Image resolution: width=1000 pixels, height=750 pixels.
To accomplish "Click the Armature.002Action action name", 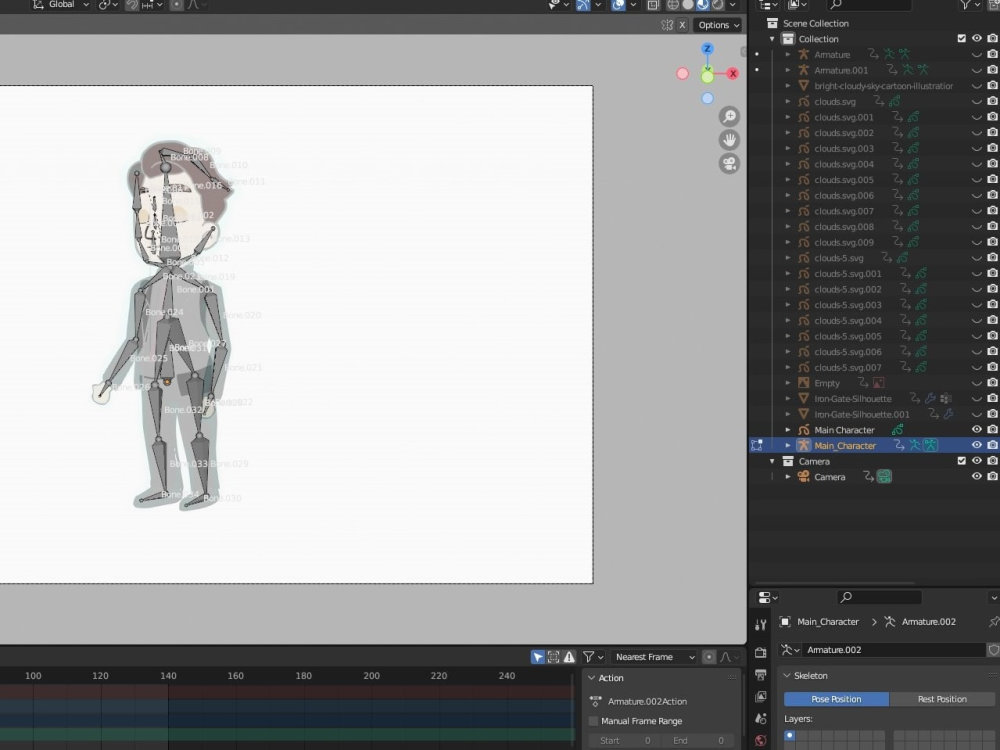I will tap(647, 701).
